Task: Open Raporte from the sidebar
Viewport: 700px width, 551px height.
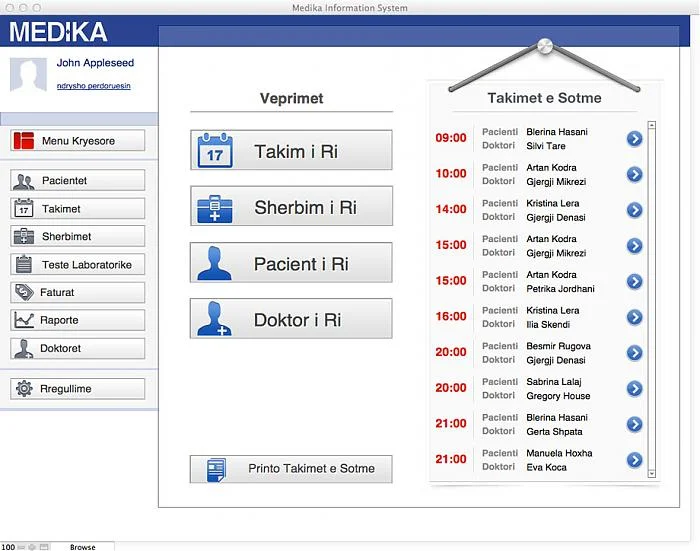Action: [78, 320]
